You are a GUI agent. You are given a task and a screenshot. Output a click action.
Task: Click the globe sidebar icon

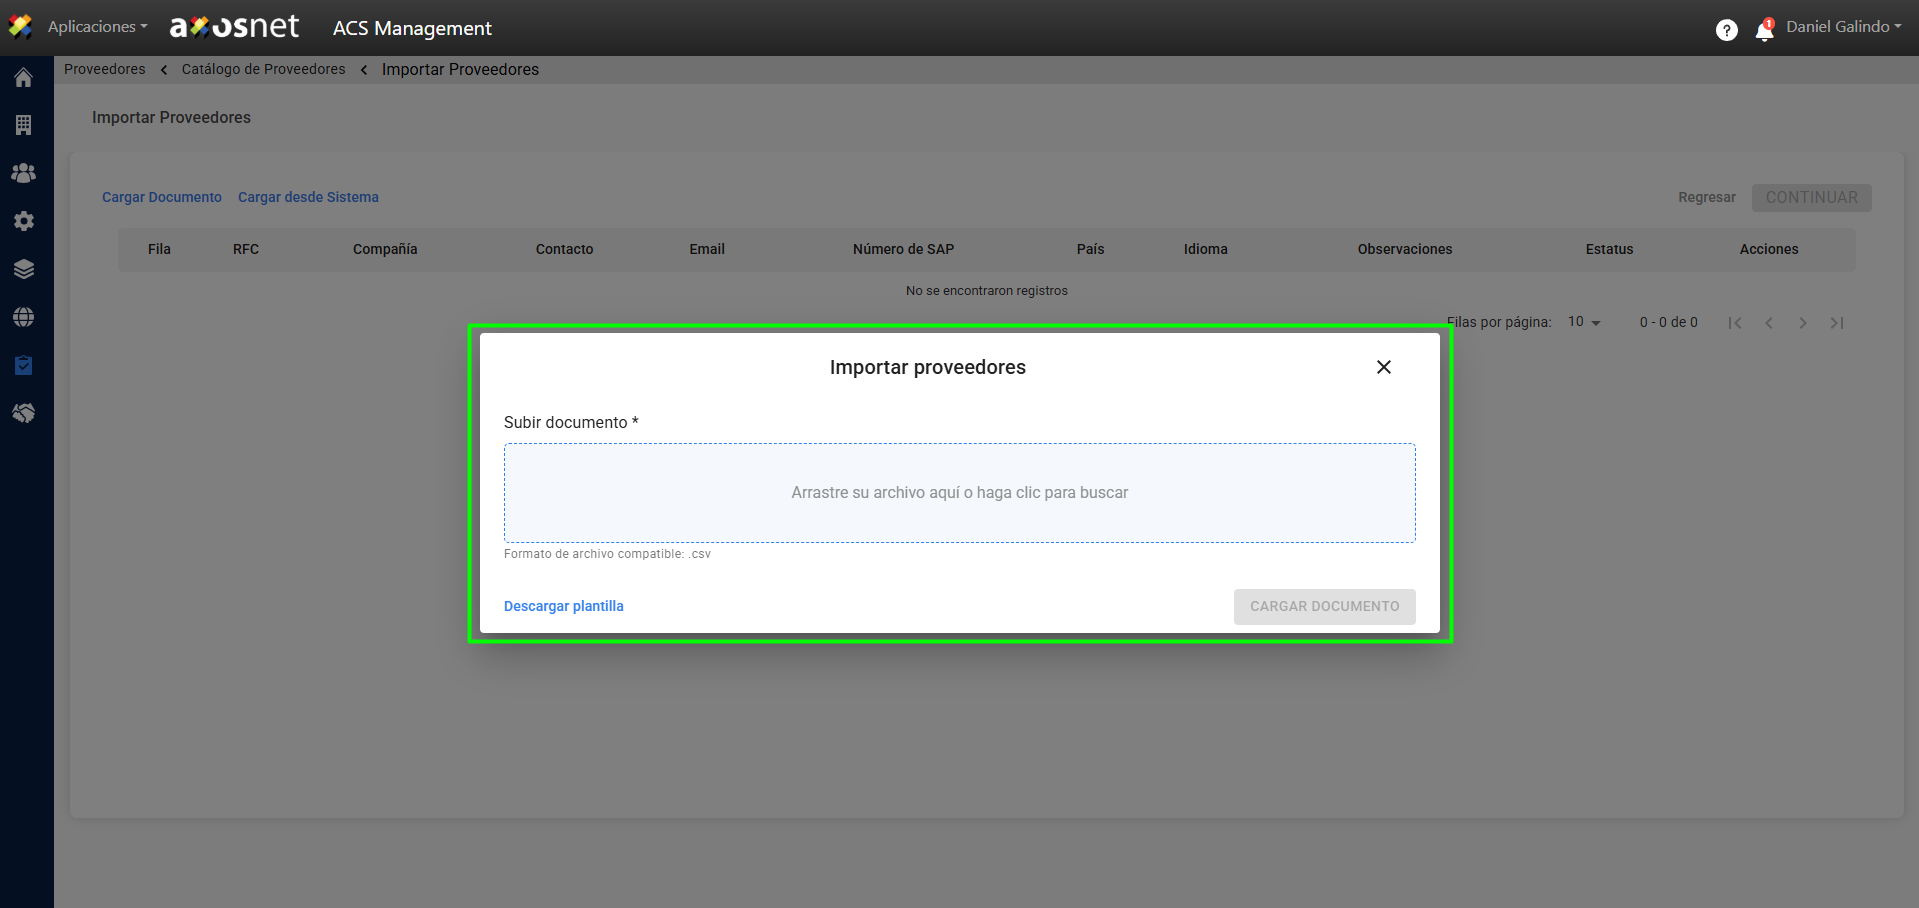tap(24, 317)
